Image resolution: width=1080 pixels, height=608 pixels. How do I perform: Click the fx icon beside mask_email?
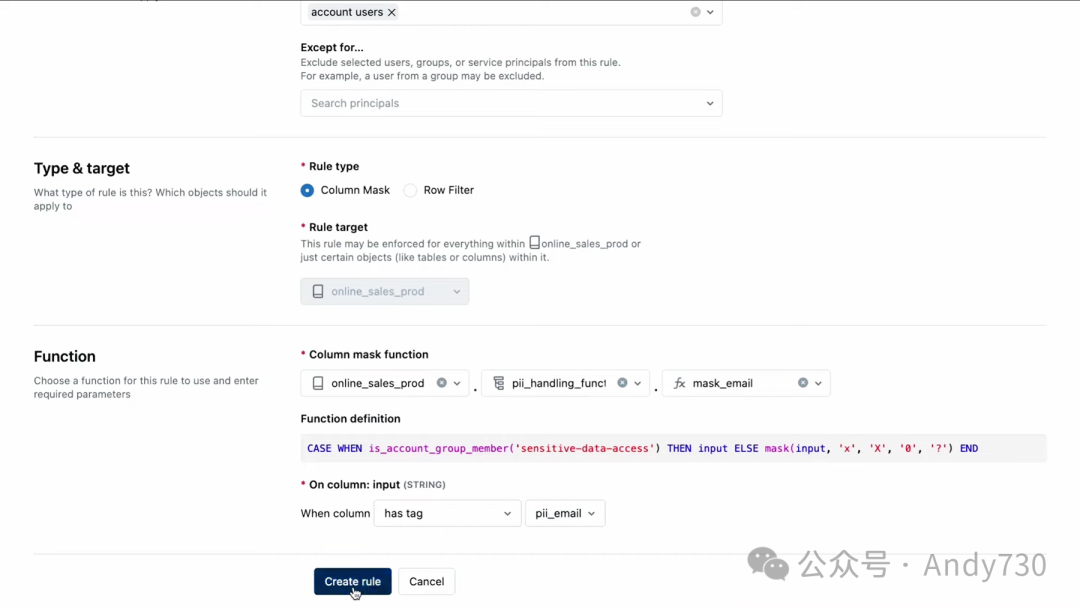tap(680, 383)
